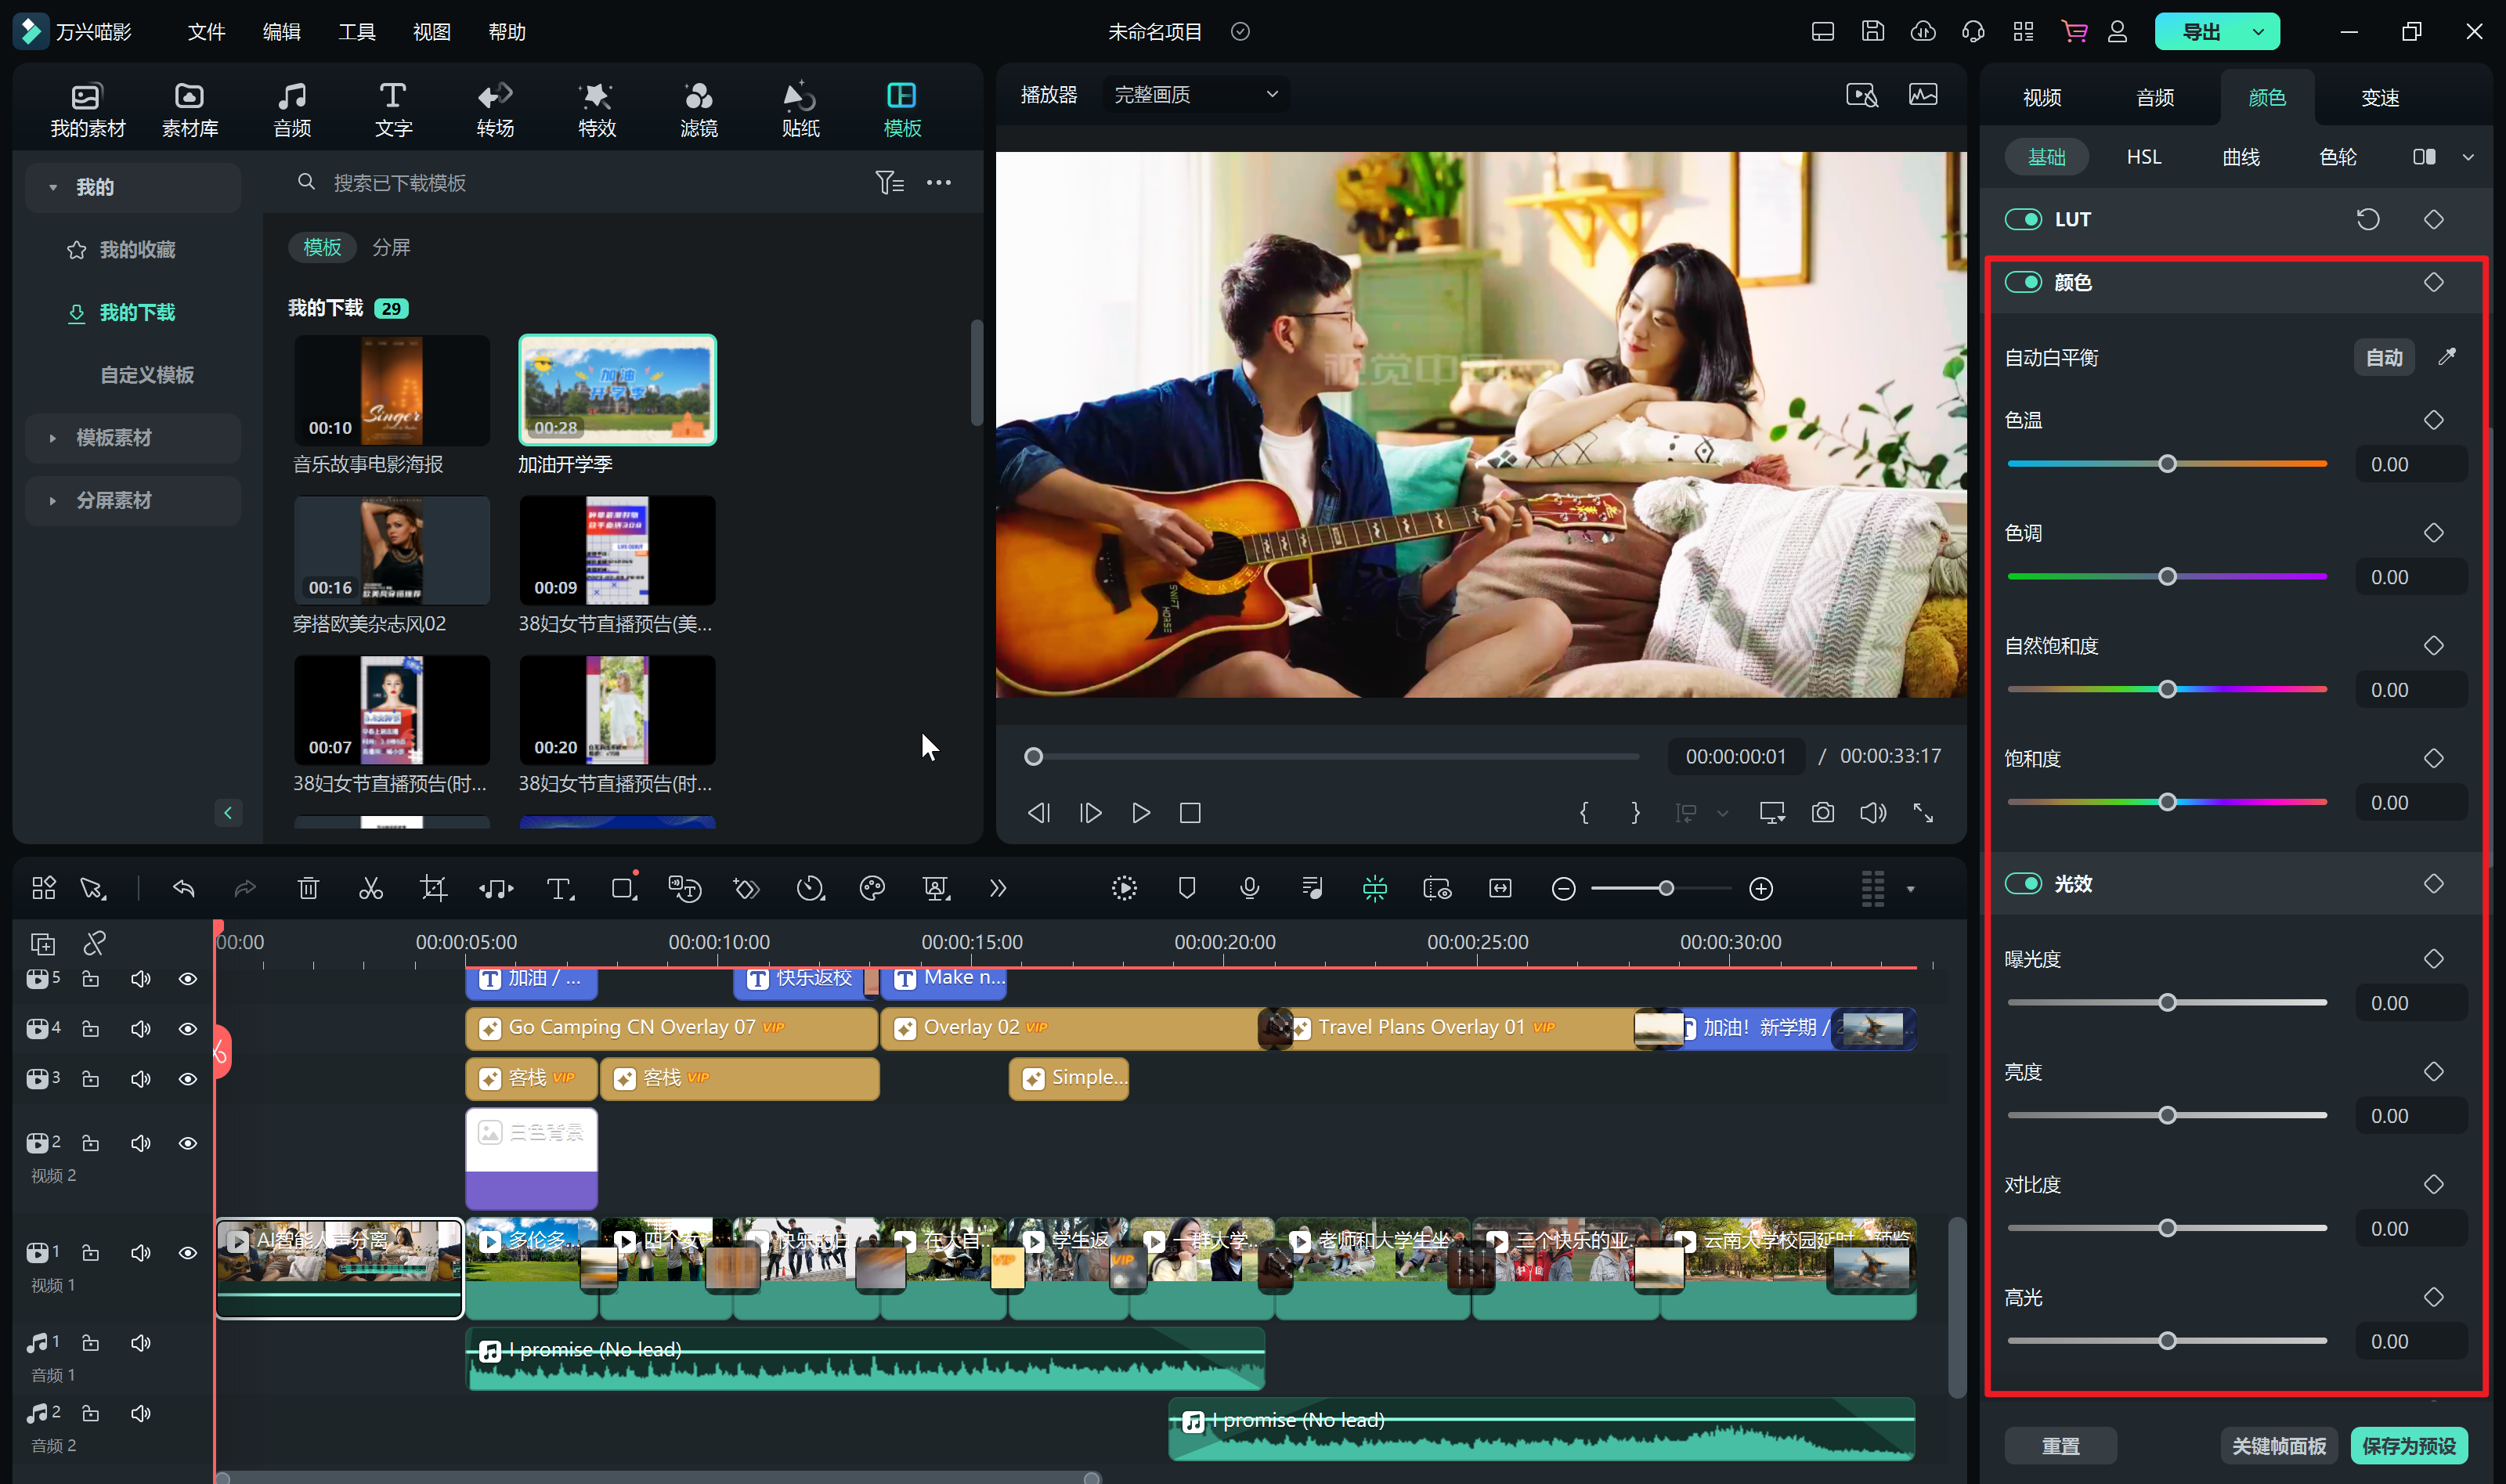Add keyframe diamond for 色温
2506x1484 pixels.
[2434, 420]
